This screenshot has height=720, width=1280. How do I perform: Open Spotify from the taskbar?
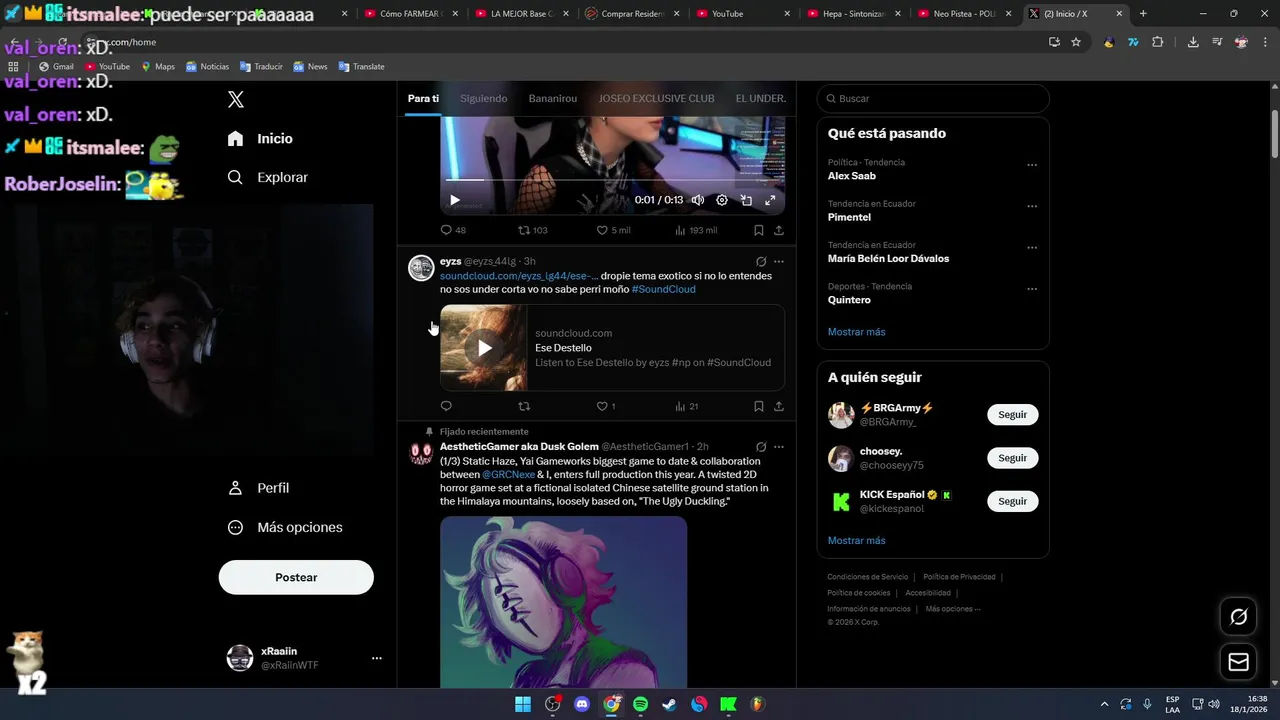(x=640, y=704)
